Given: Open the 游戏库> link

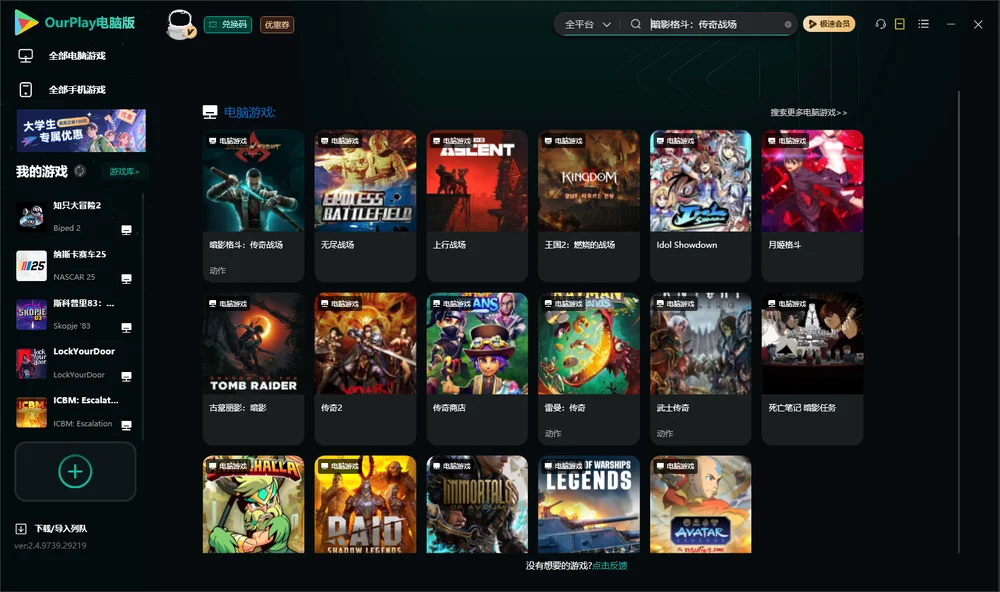Looking at the screenshot, I should point(124,172).
